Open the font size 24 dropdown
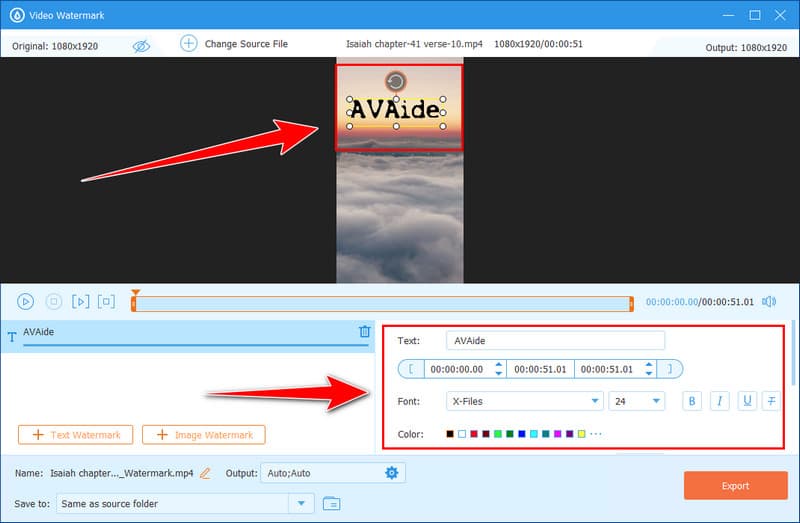This screenshot has height=523, width=800. [637, 401]
